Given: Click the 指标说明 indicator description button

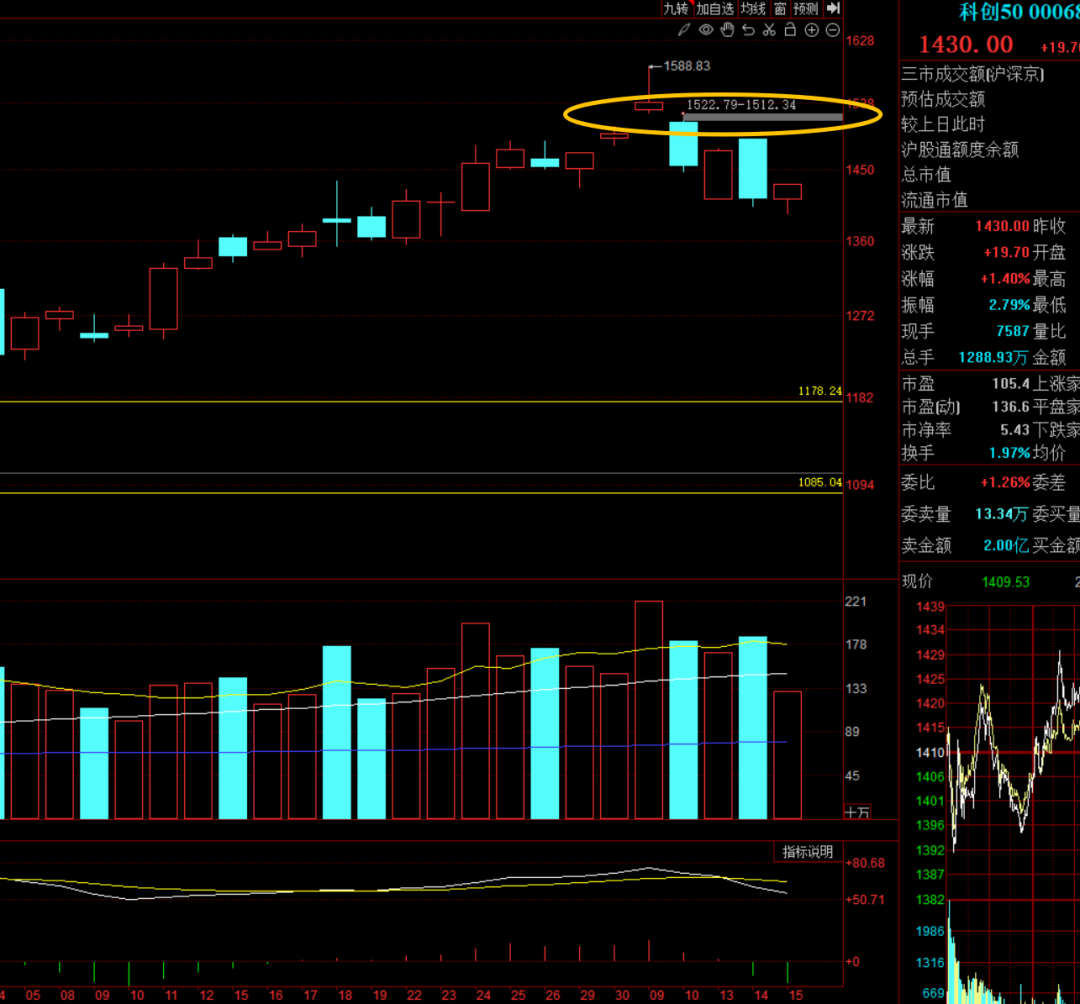Looking at the screenshot, I should (807, 852).
